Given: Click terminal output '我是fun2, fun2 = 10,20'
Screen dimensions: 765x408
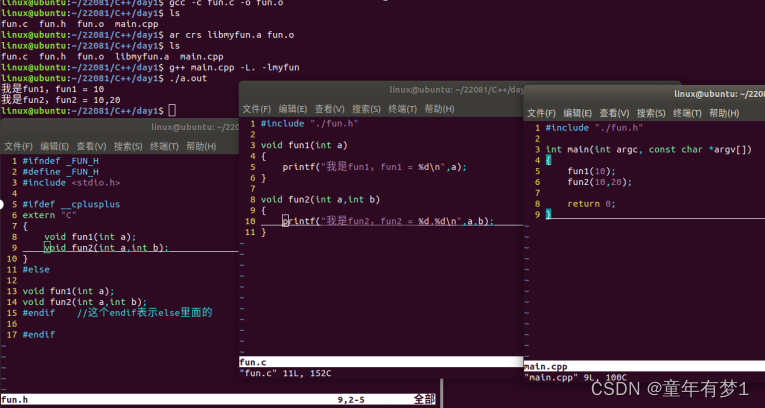Looking at the screenshot, I should tap(61, 100).
